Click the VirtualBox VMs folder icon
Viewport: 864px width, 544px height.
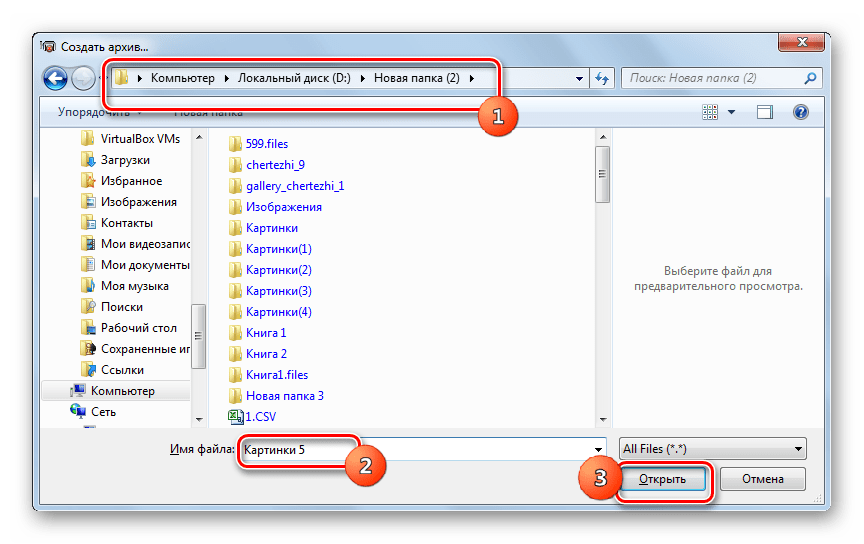click(x=88, y=138)
